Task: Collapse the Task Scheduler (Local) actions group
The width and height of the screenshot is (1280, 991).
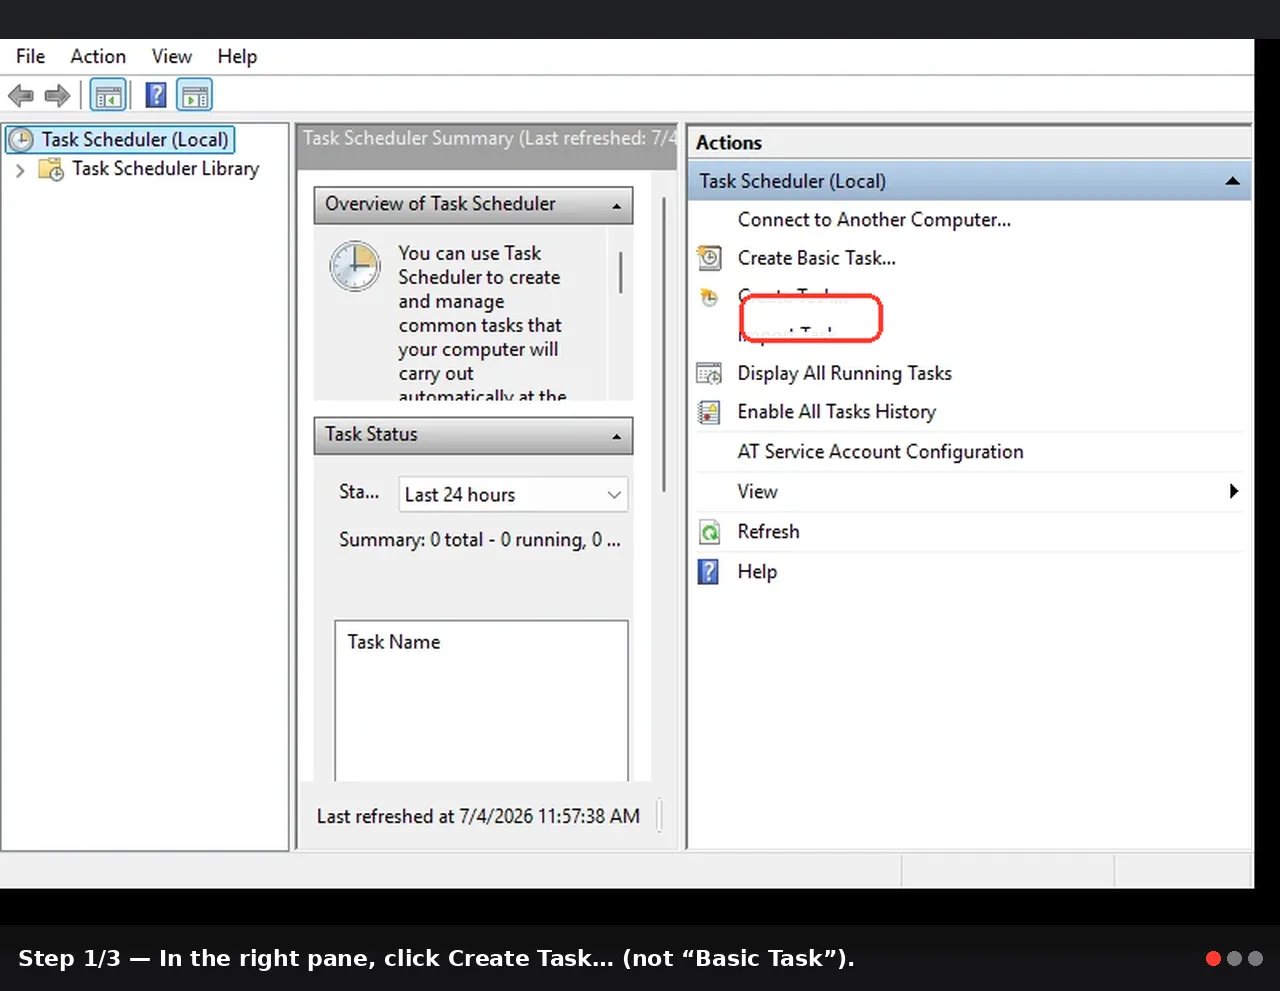Action: [1232, 181]
